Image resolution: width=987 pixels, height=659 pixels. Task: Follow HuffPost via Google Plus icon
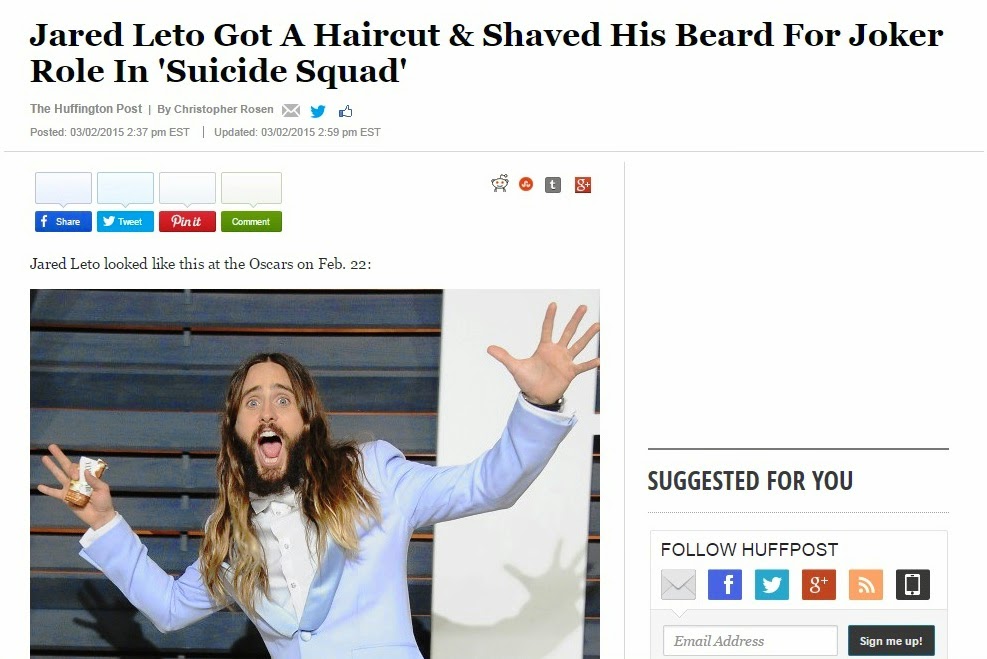[819, 585]
